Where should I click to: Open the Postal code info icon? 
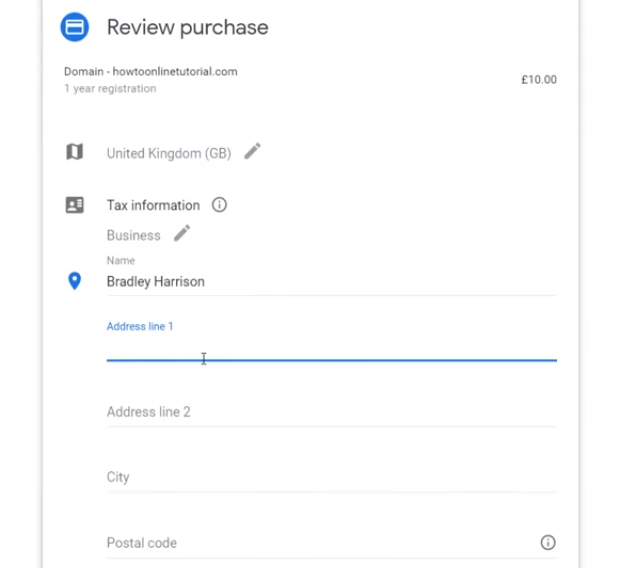pos(548,542)
